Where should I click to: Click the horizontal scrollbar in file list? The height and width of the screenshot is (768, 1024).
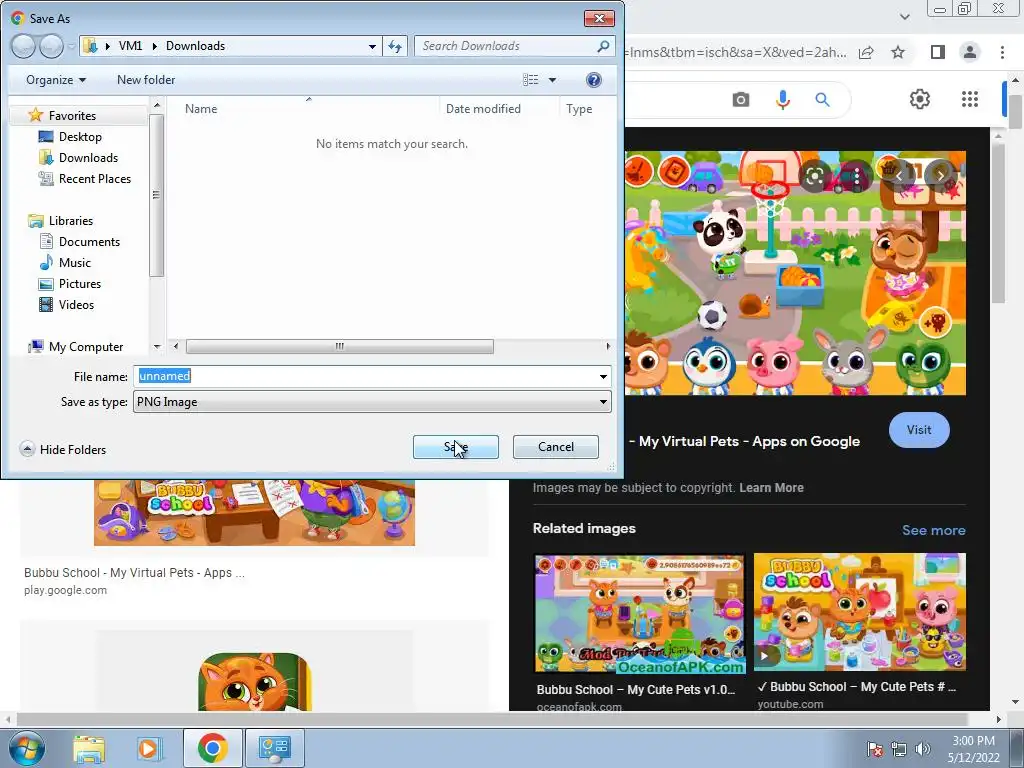(x=340, y=346)
